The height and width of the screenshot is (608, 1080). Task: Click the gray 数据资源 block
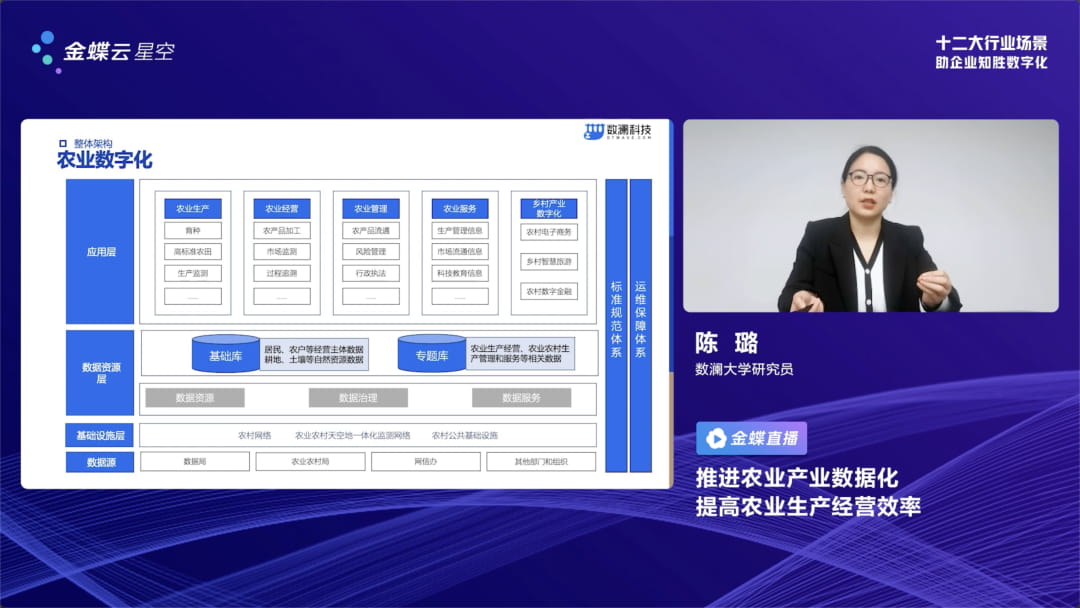195,398
